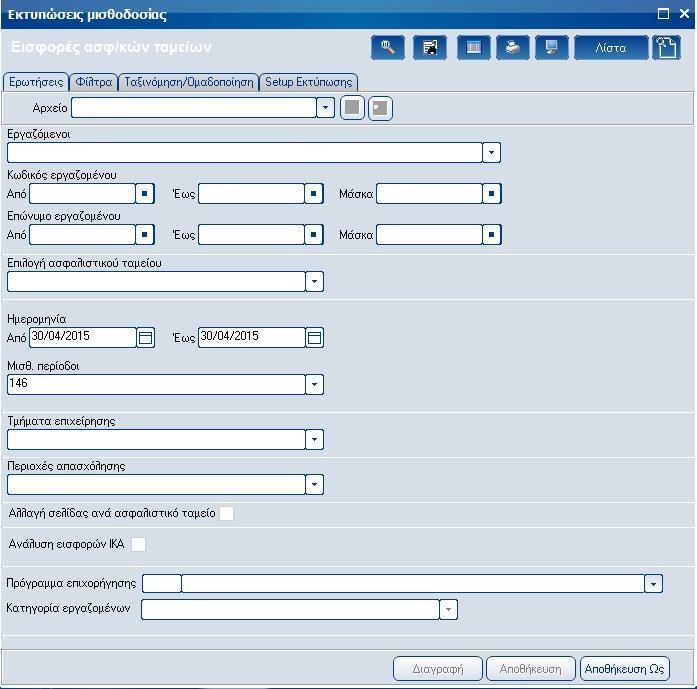Click the second gray square button next to Αρχείο

(x=380, y=108)
